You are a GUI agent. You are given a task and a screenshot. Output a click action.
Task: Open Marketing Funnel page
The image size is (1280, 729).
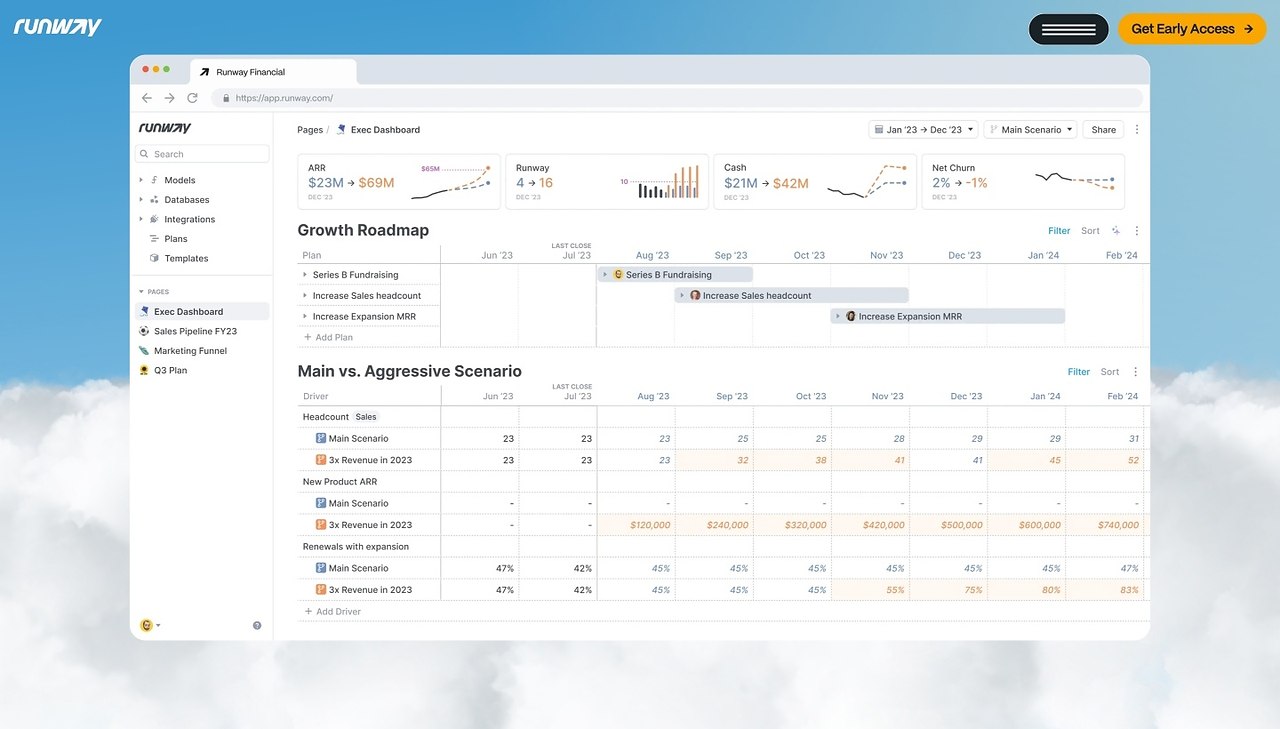pos(202,351)
